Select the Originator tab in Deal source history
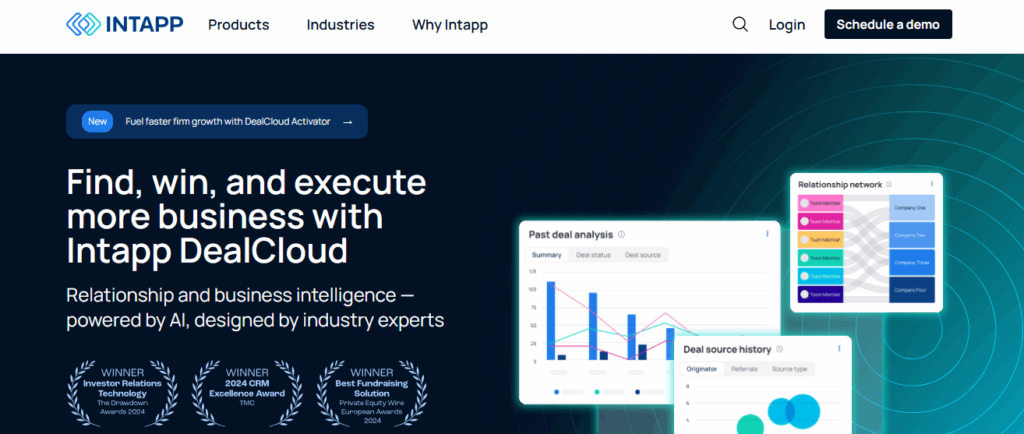This screenshot has height=434, width=1024. 702,369
